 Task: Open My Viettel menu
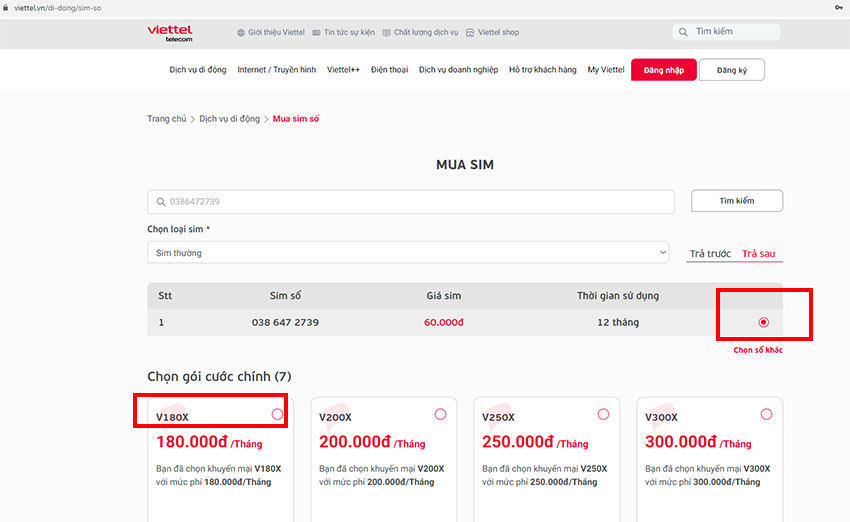[606, 69]
